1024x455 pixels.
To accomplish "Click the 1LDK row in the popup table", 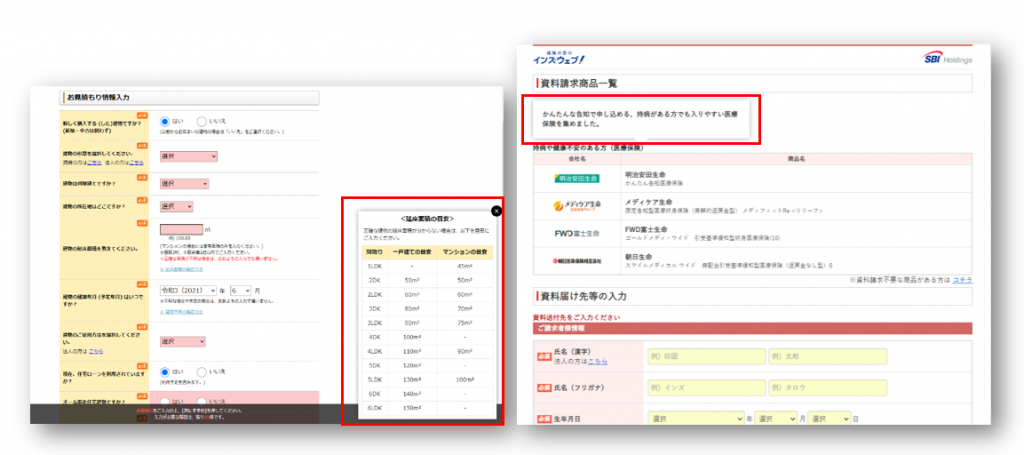I will point(427,266).
